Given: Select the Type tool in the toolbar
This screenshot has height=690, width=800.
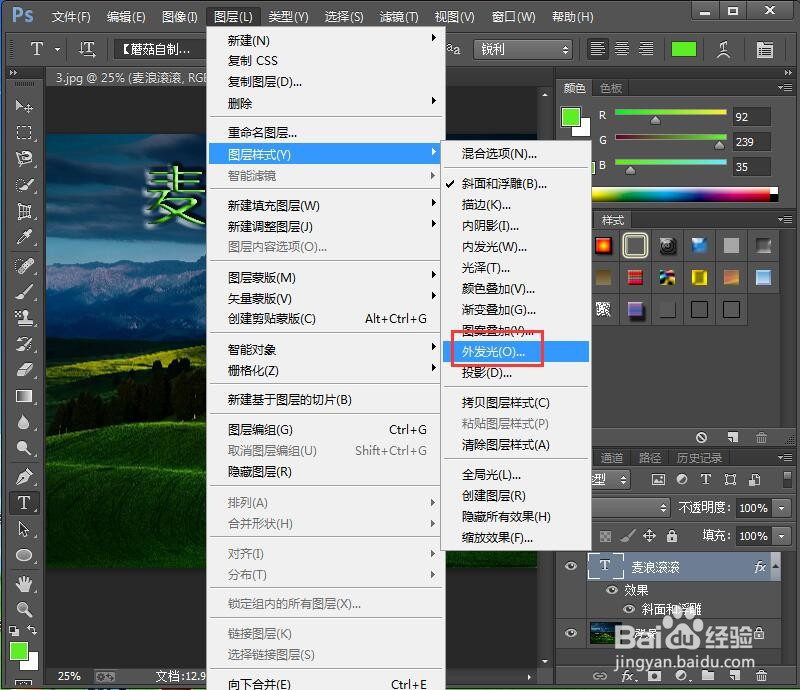Looking at the screenshot, I should click(24, 503).
